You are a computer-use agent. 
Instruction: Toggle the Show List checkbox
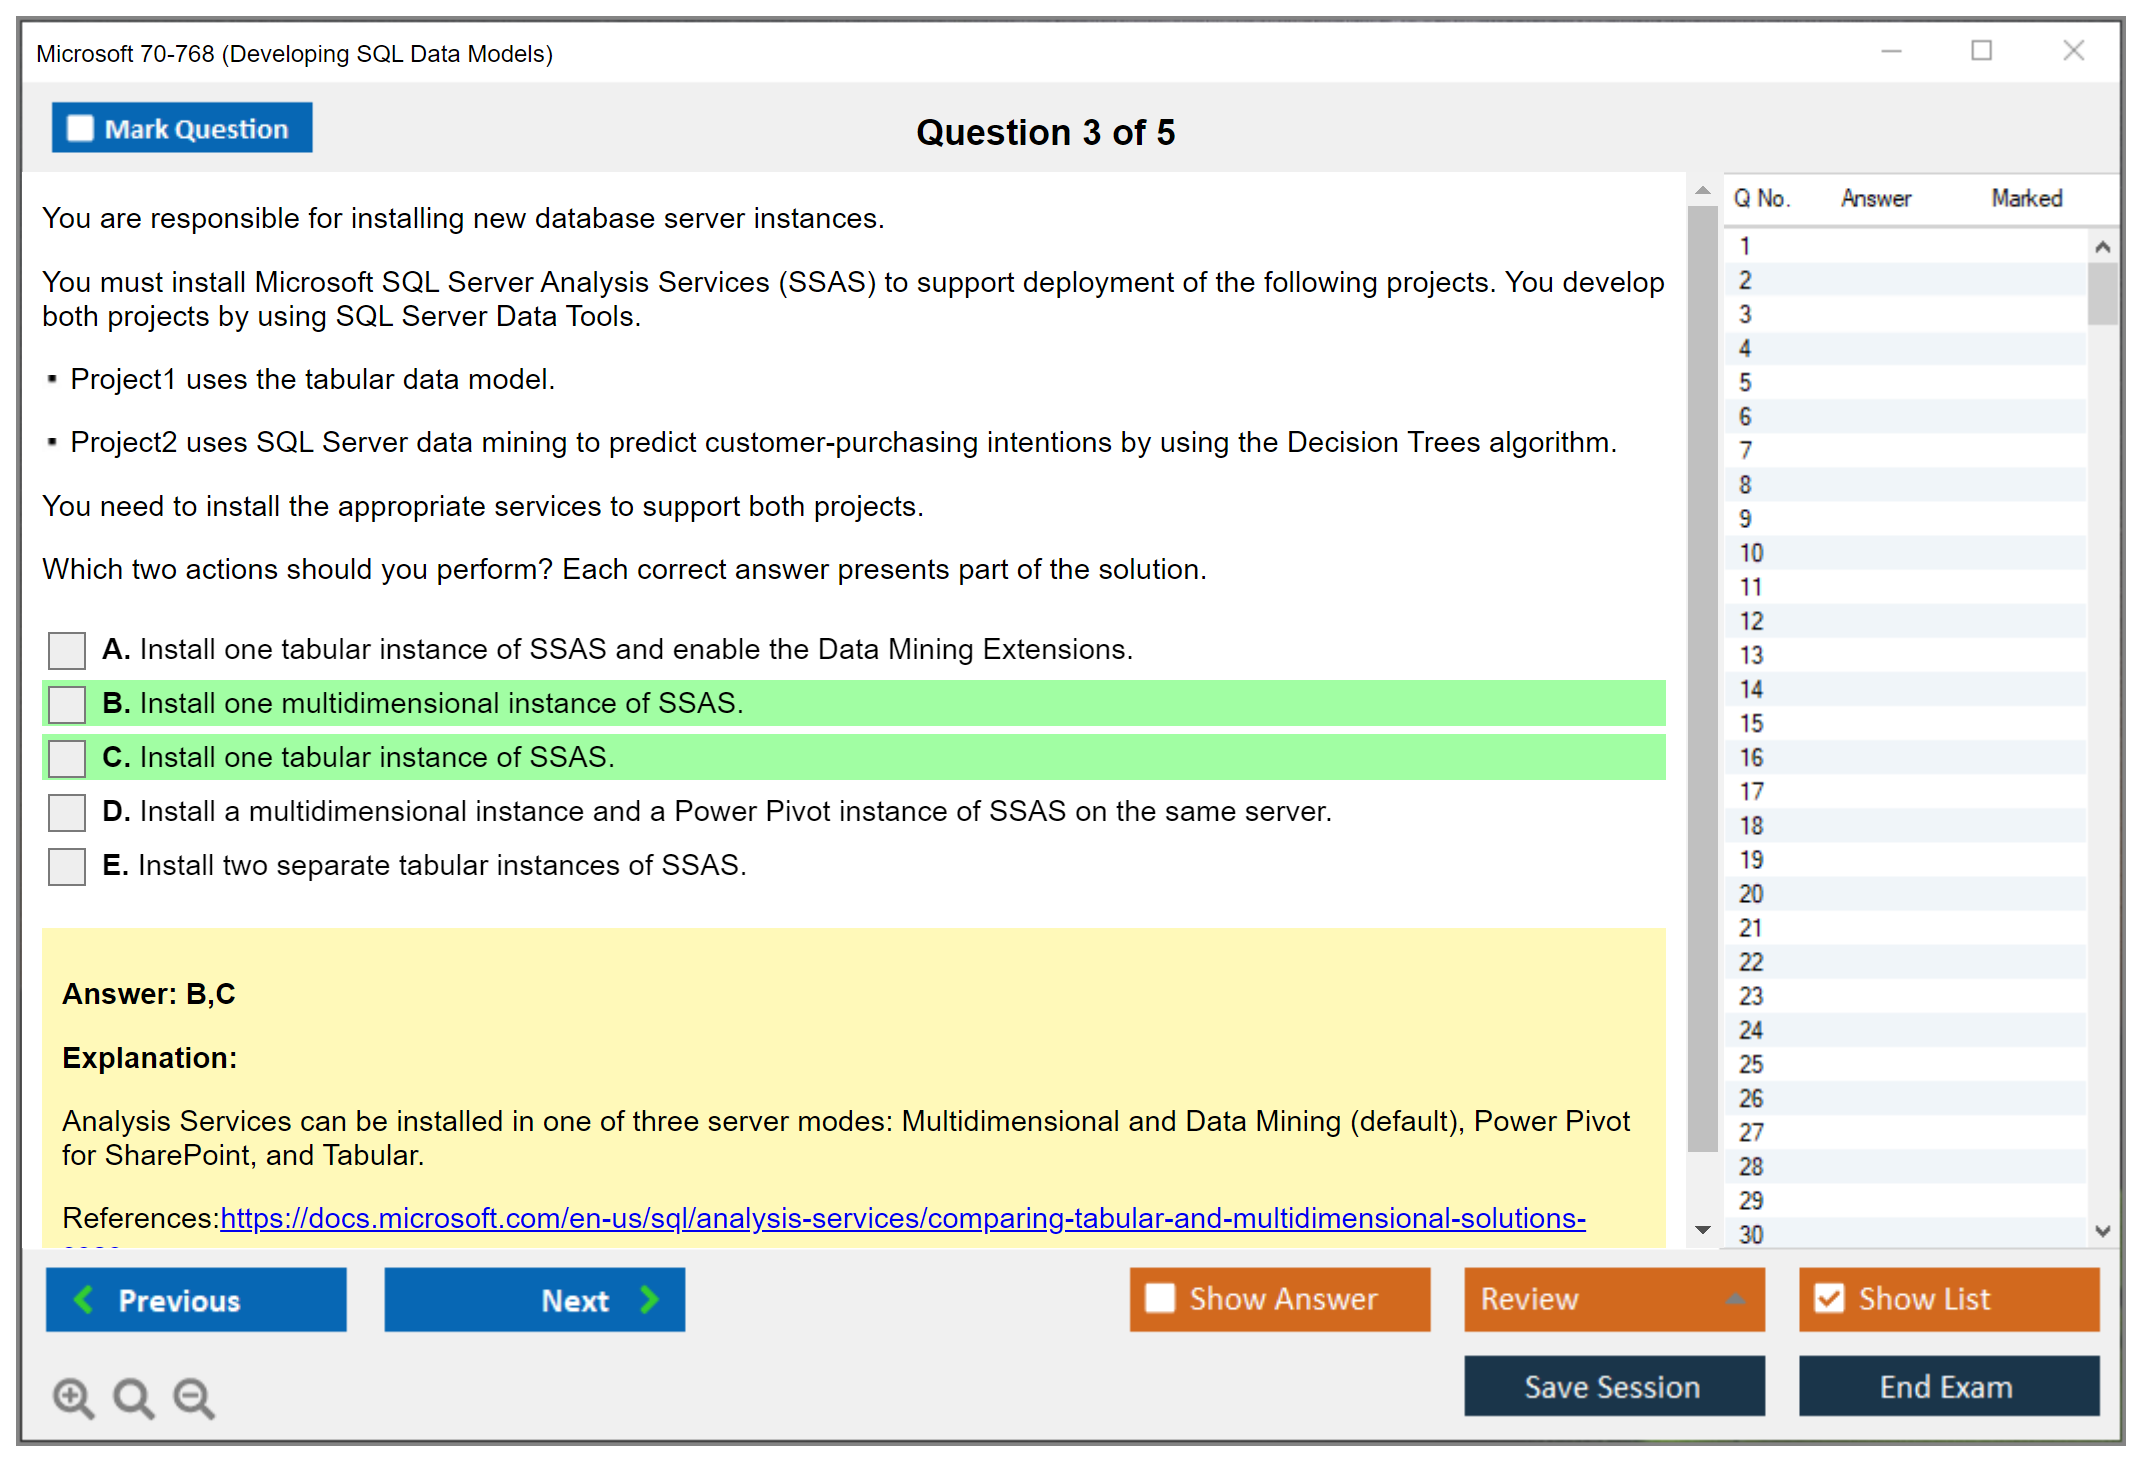click(1829, 1298)
